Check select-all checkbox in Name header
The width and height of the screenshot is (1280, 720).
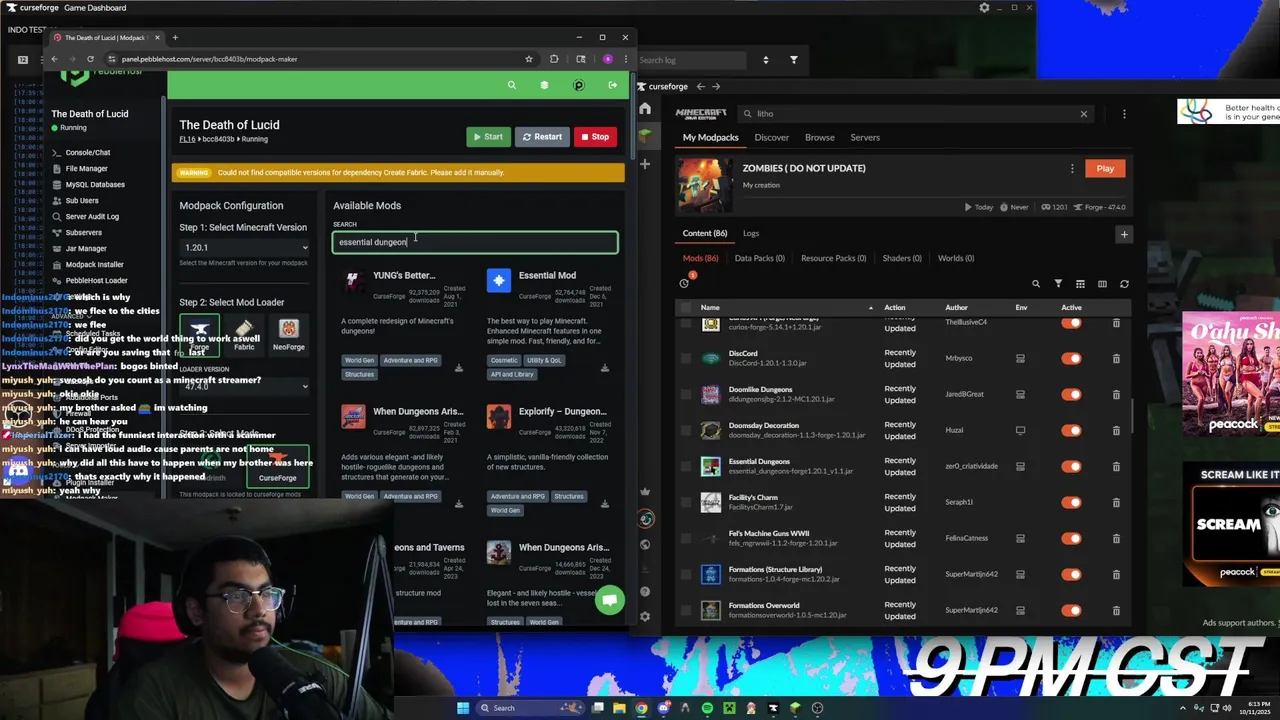point(685,308)
